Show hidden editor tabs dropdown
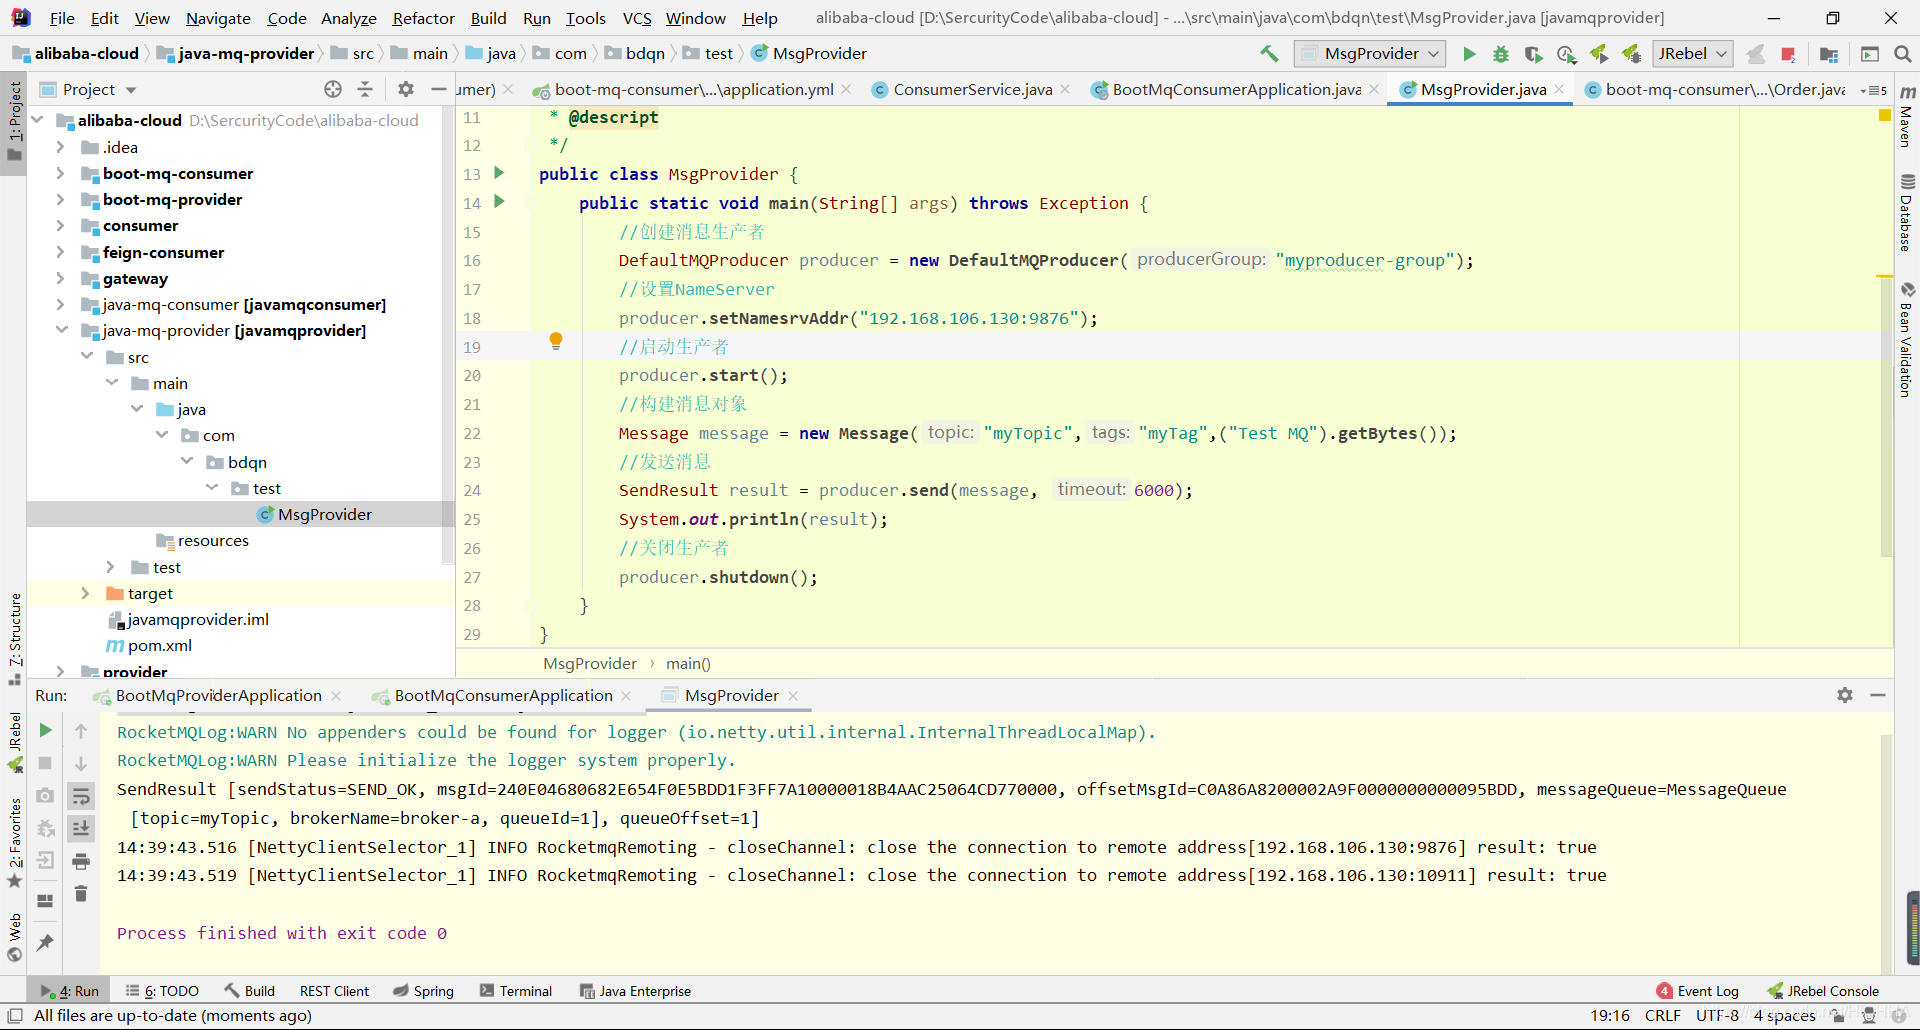1920x1030 pixels. click(x=1873, y=90)
